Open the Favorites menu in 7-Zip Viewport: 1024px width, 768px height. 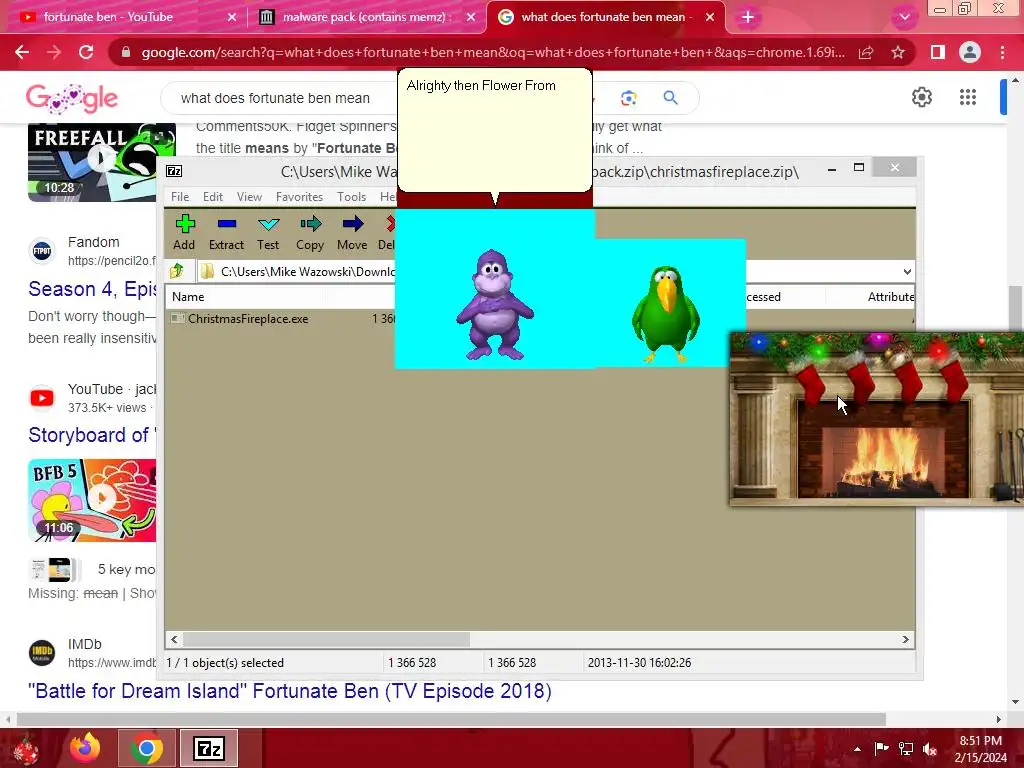coord(299,197)
